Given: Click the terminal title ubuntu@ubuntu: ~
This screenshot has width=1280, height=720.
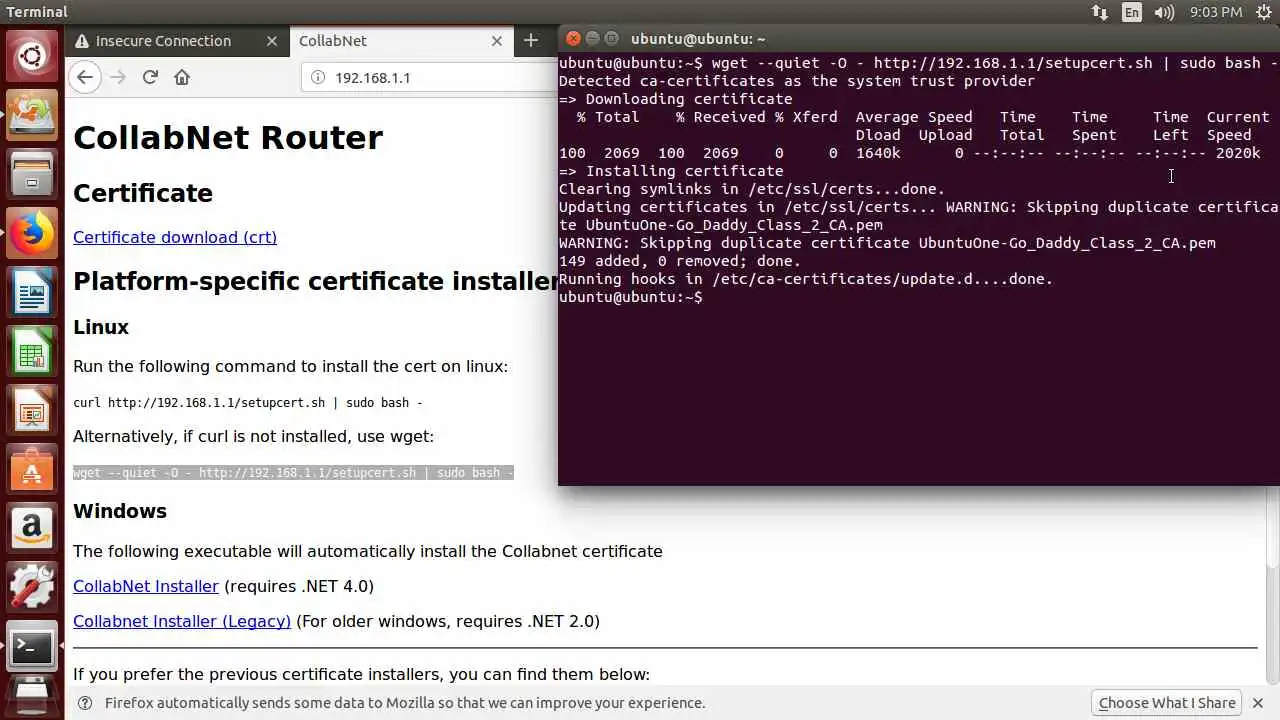Looking at the screenshot, I should [x=698, y=39].
